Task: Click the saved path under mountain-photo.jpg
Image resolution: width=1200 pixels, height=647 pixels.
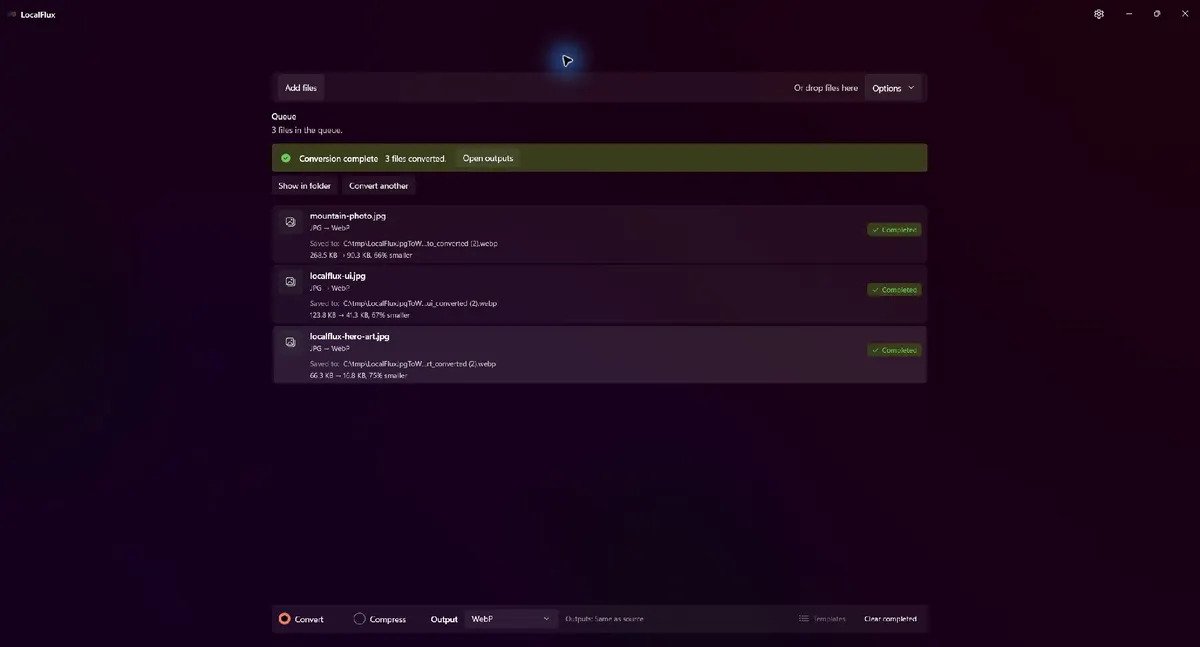Action: (420, 243)
